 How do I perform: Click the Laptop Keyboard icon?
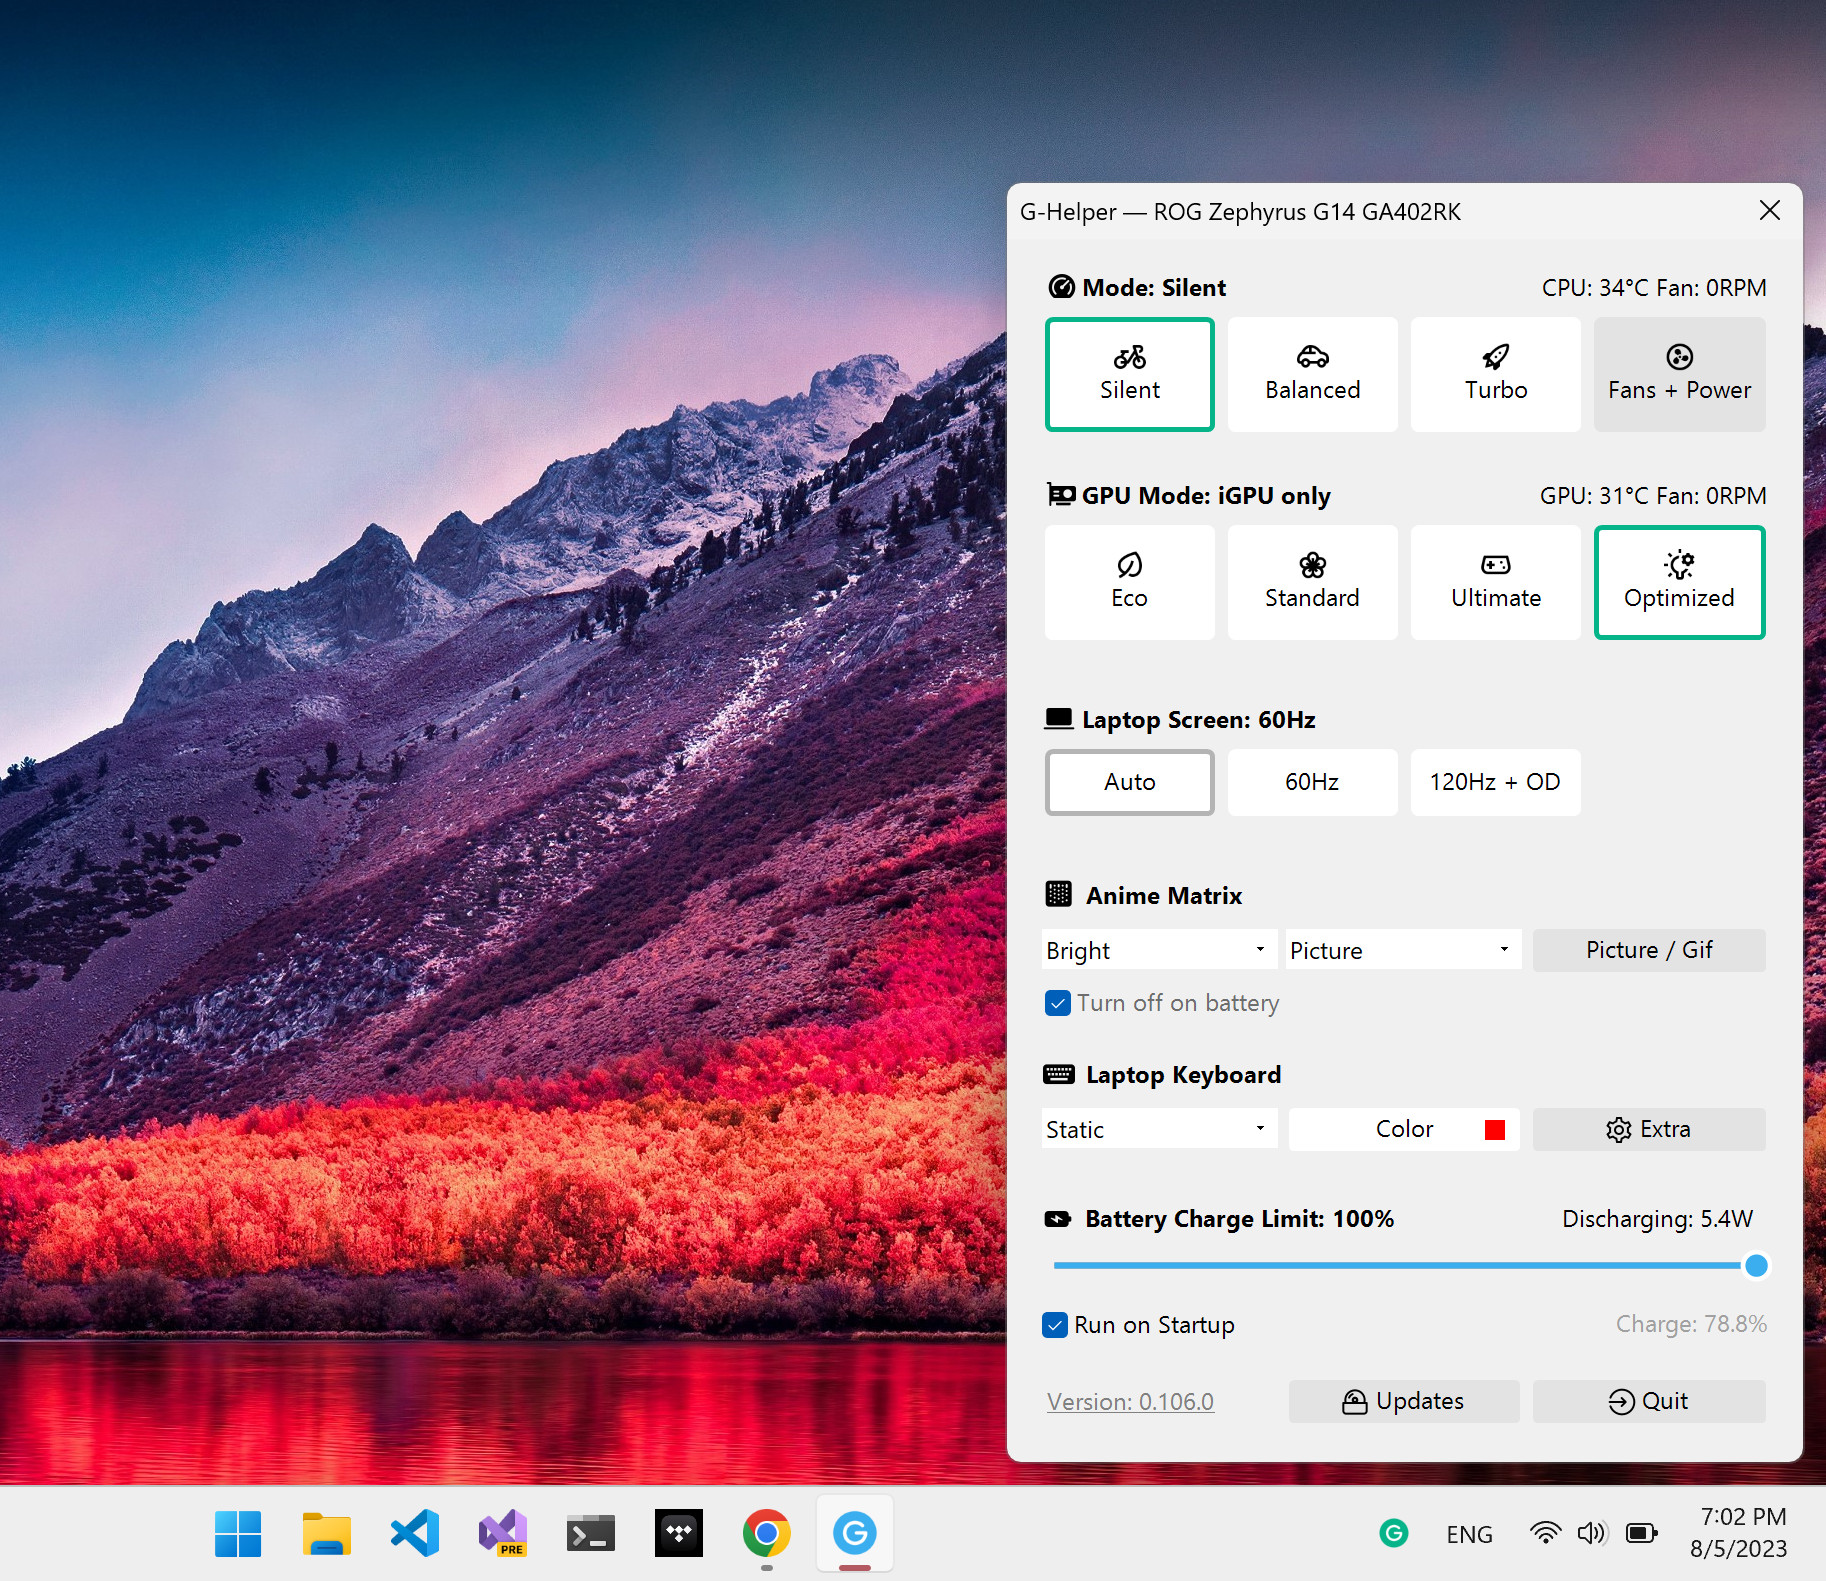[x=1059, y=1074]
